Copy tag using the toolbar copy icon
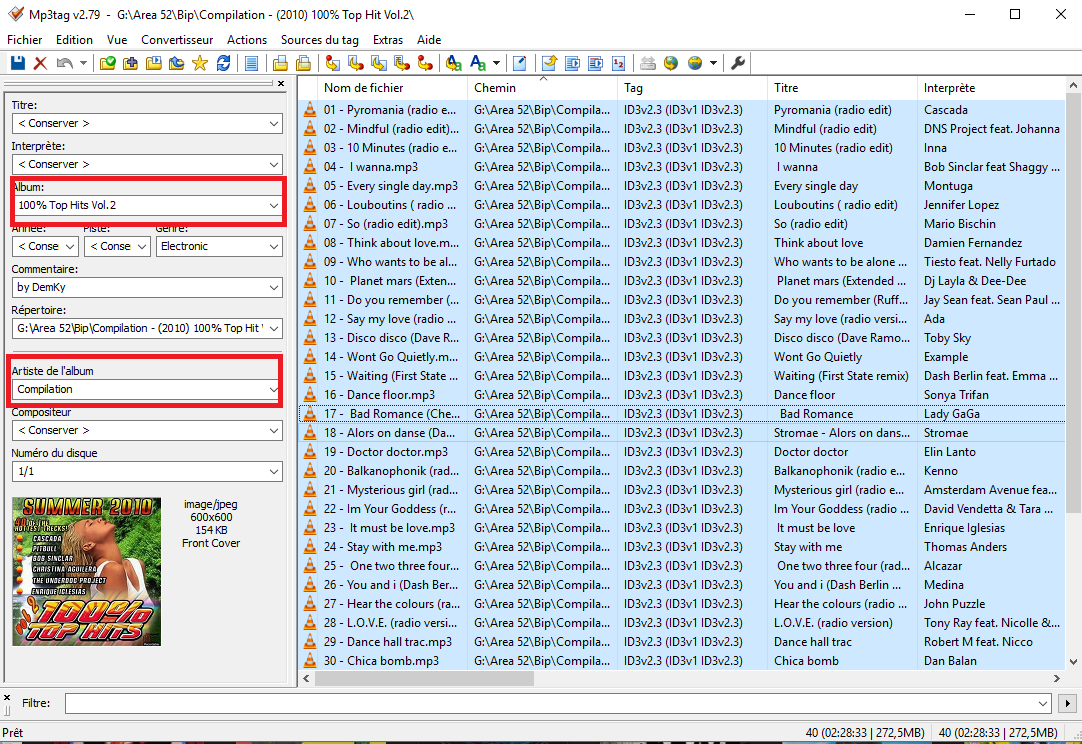This screenshot has height=744, width=1082. [279, 63]
